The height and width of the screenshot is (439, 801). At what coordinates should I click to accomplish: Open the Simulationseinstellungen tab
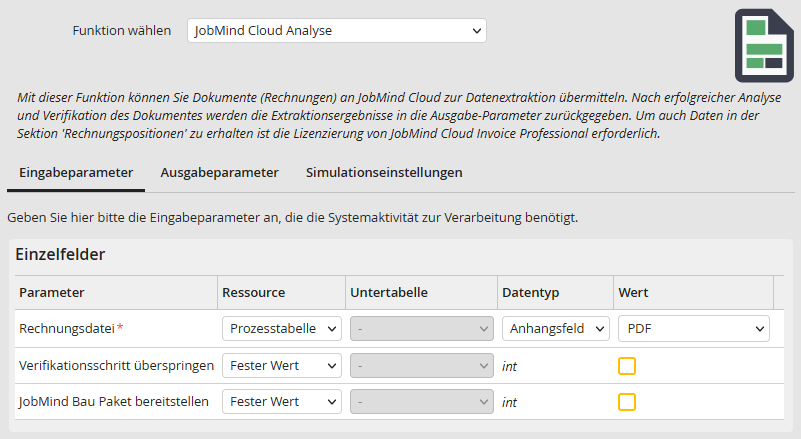tap(384, 172)
